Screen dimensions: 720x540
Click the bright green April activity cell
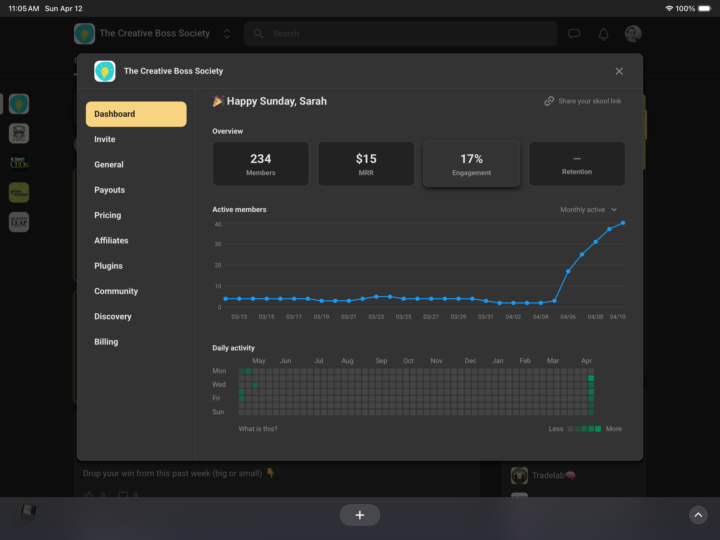tap(591, 378)
